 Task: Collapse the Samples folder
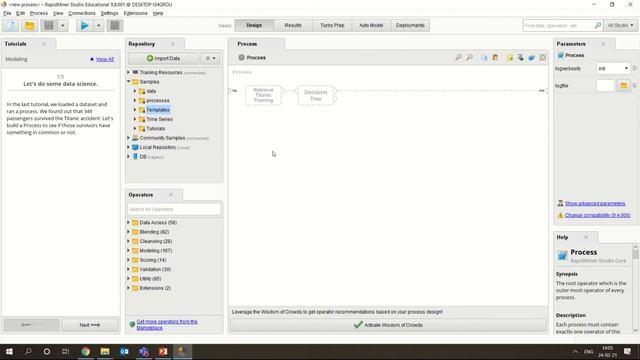coord(129,82)
